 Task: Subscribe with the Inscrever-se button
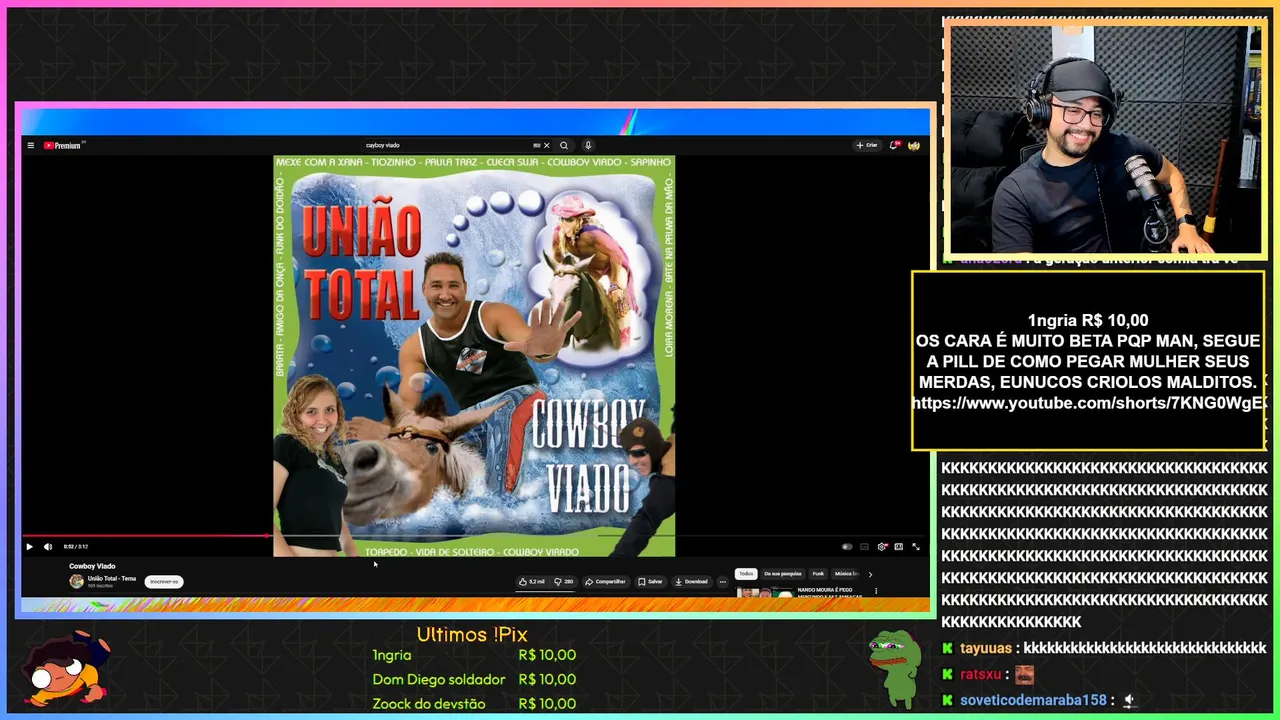click(x=164, y=581)
